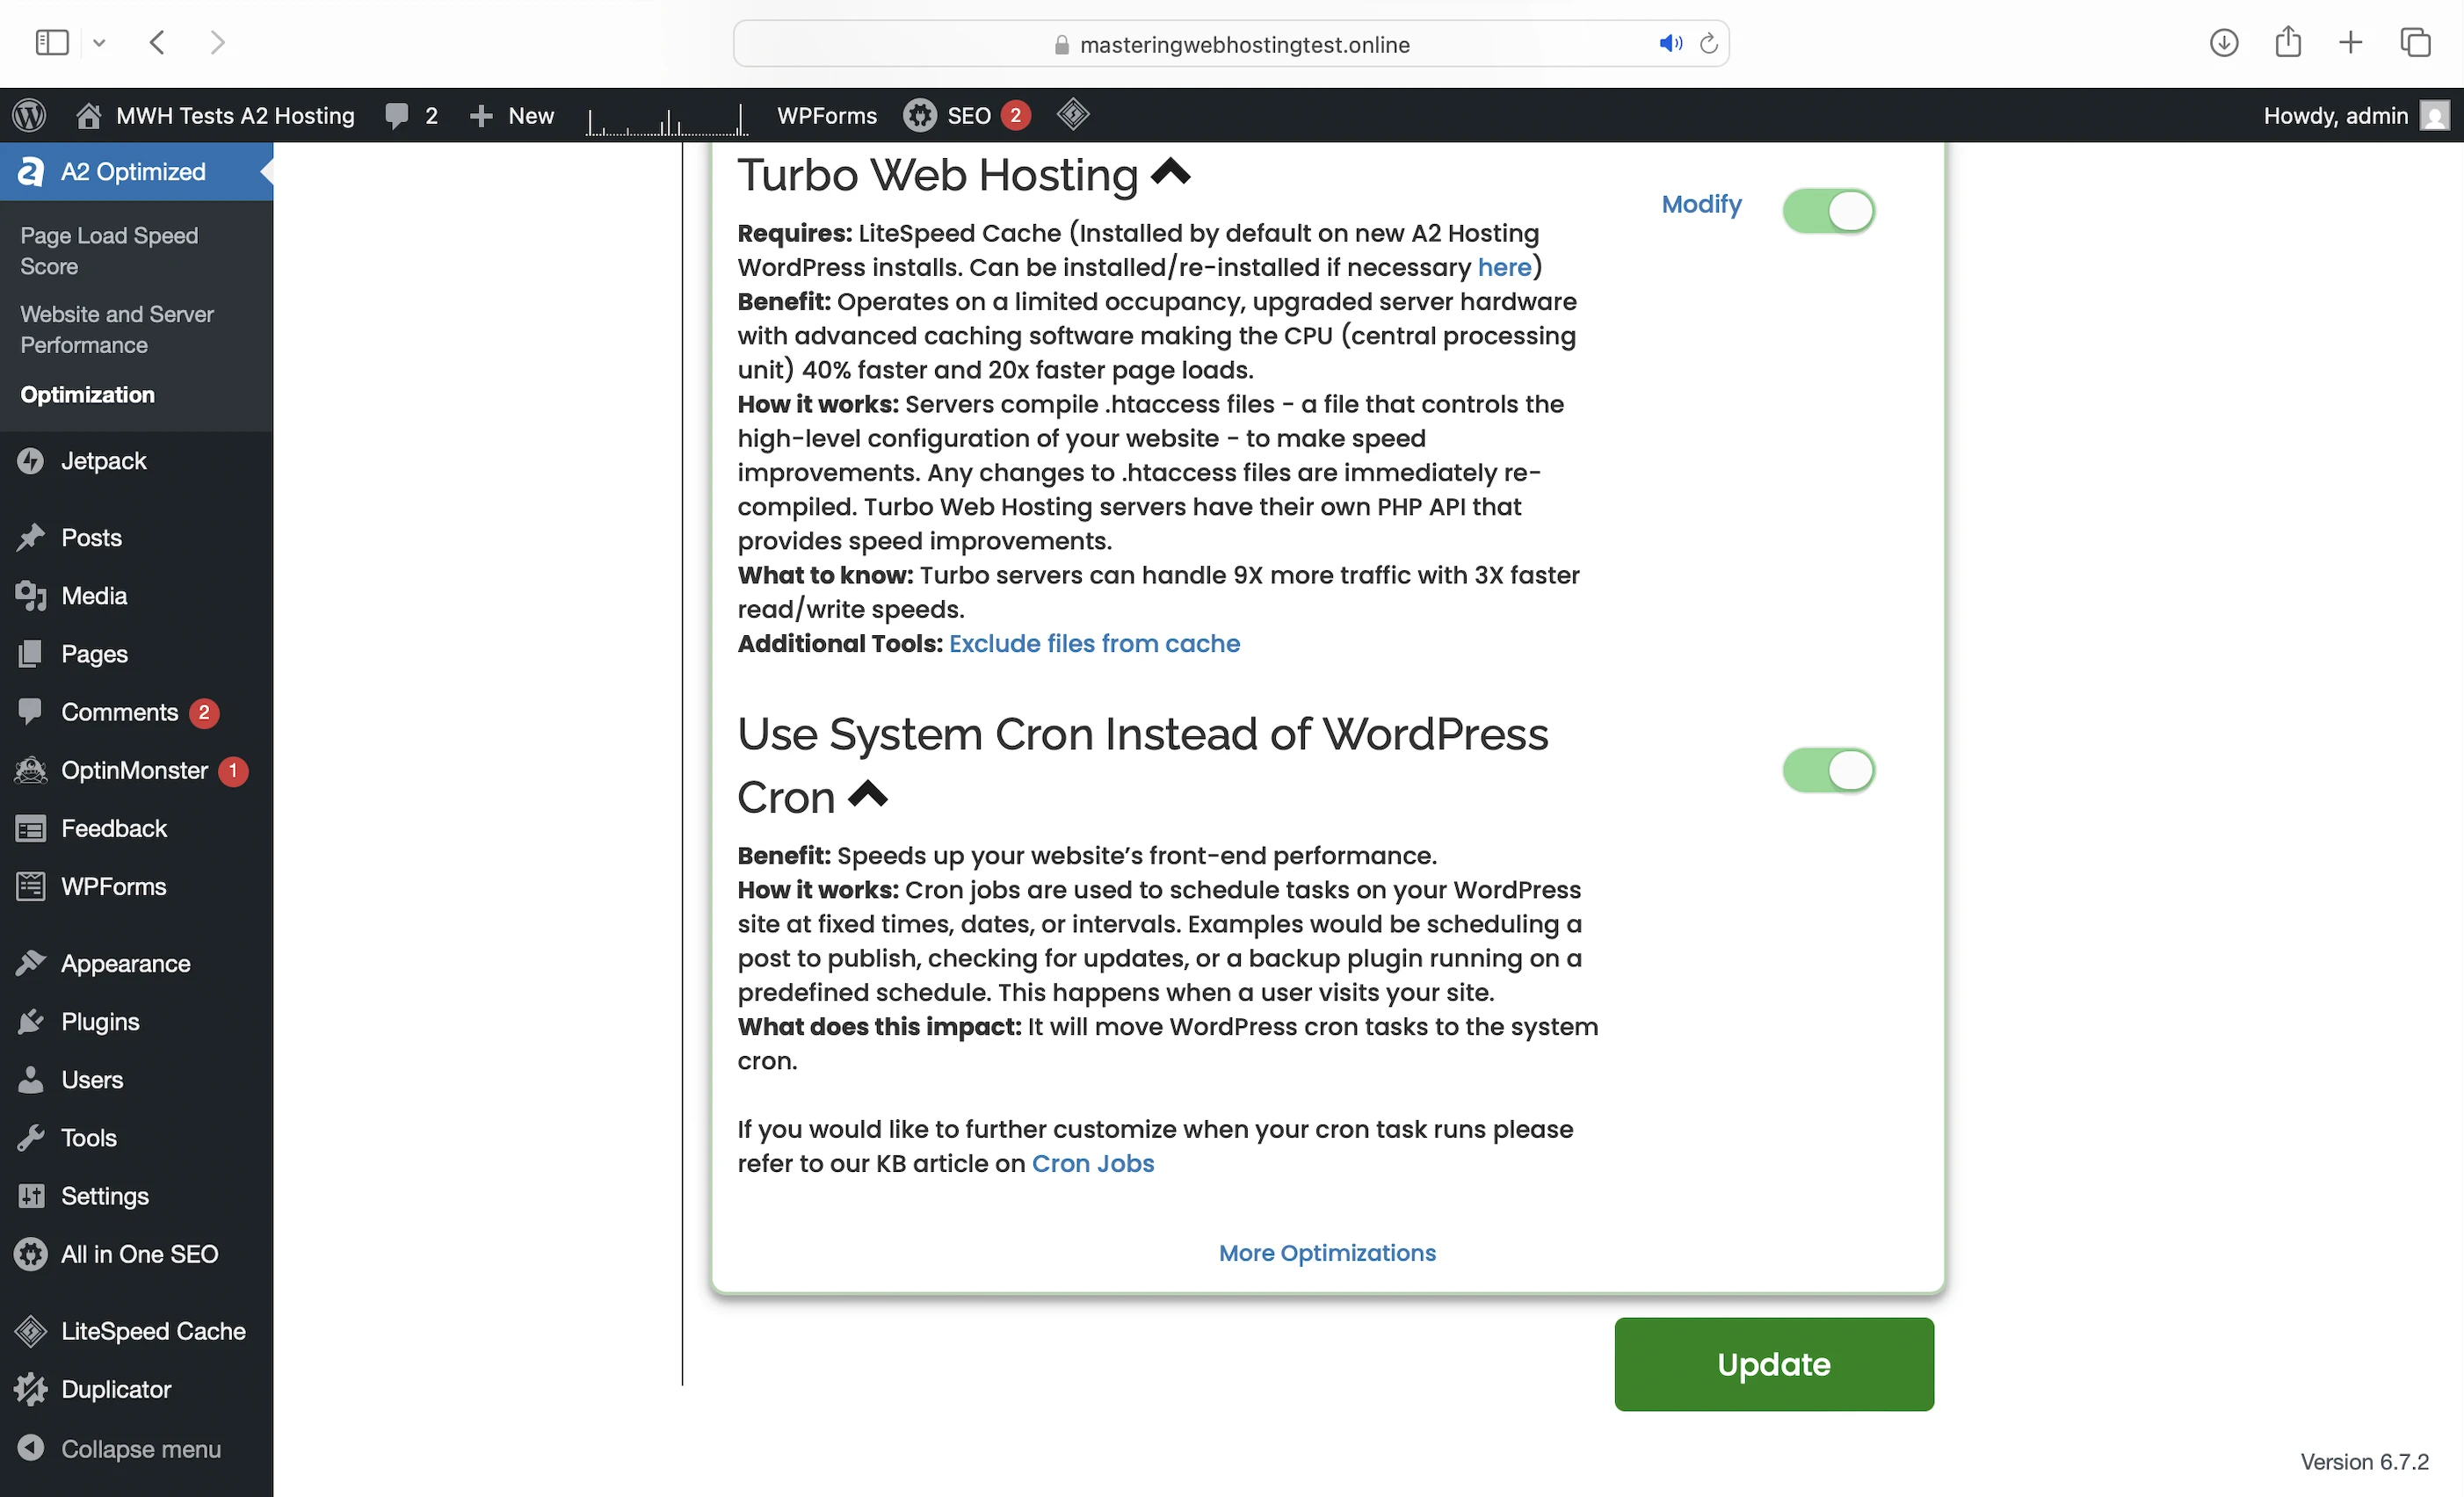
Task: Disable the System Cron toggle switch
Action: pyautogui.click(x=1828, y=770)
